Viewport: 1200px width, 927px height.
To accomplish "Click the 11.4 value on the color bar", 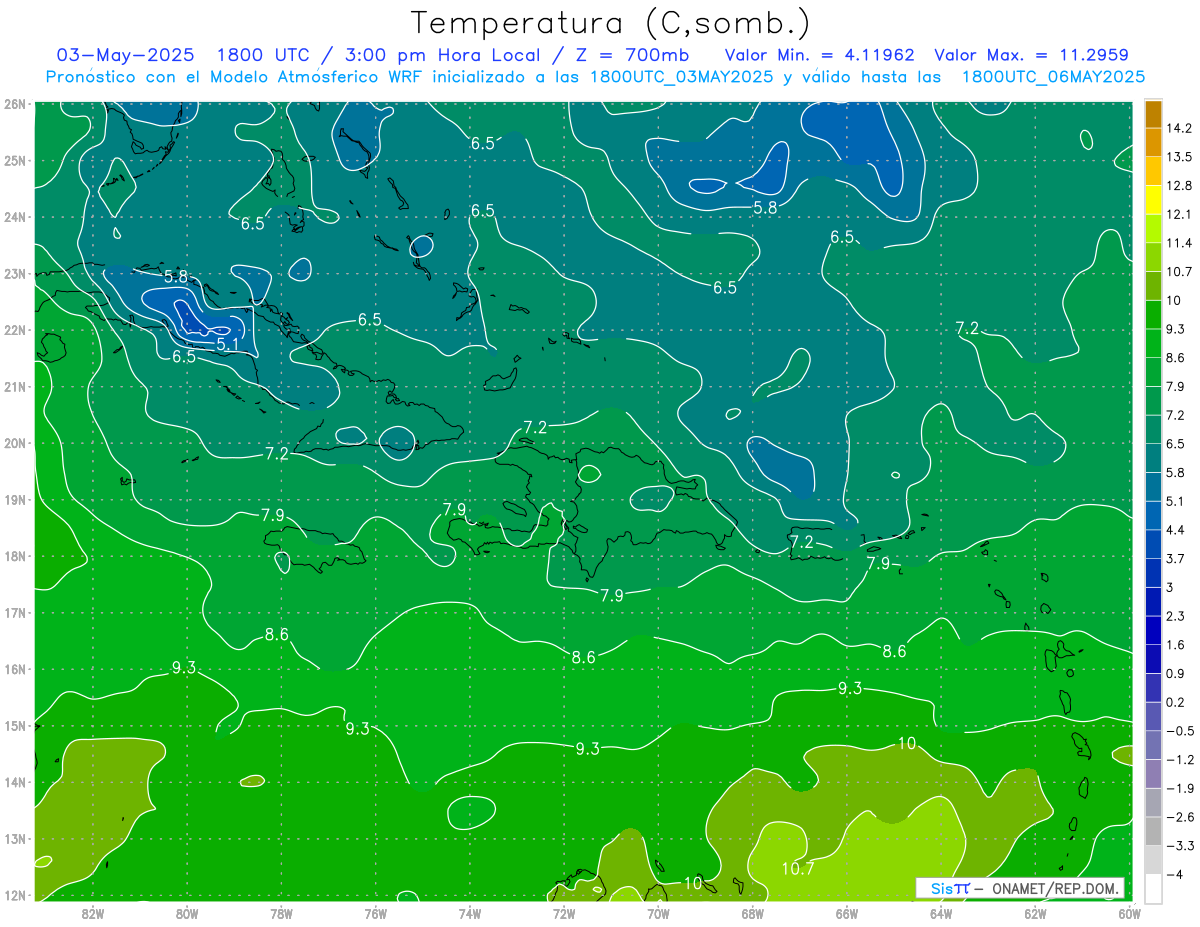I will pyautogui.click(x=1178, y=243).
